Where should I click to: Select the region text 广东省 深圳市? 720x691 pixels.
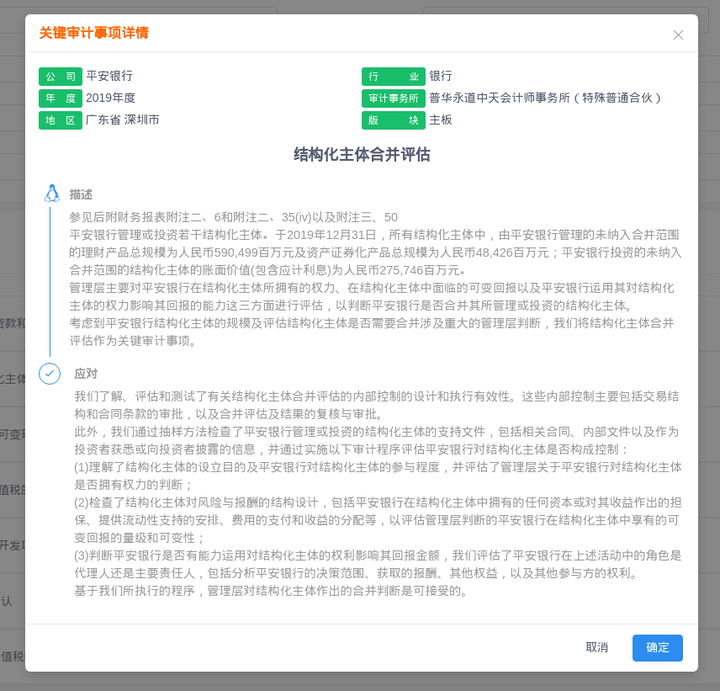(123, 120)
